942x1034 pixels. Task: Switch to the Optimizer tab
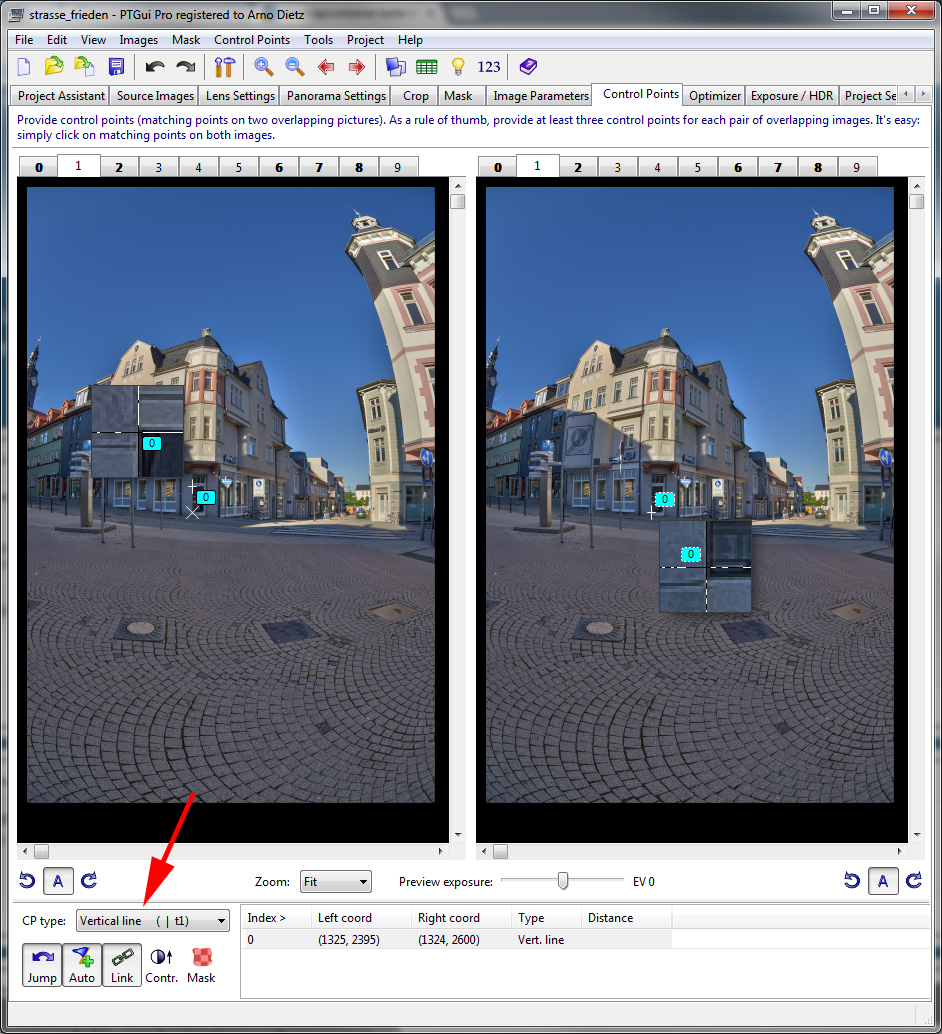tap(715, 96)
